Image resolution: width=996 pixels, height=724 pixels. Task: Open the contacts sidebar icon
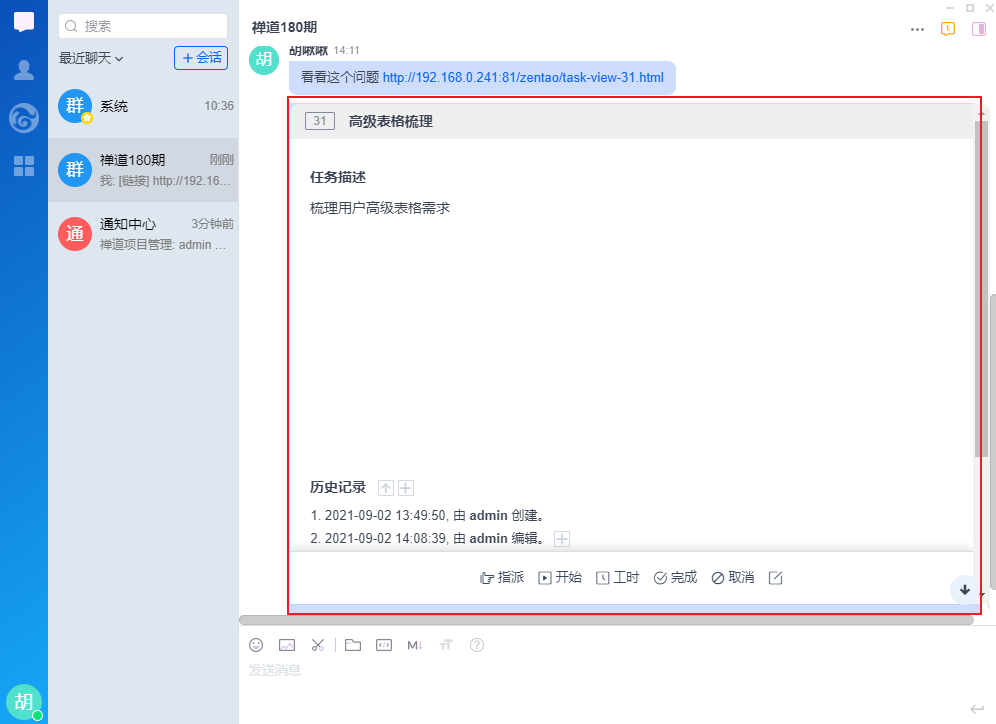point(24,70)
